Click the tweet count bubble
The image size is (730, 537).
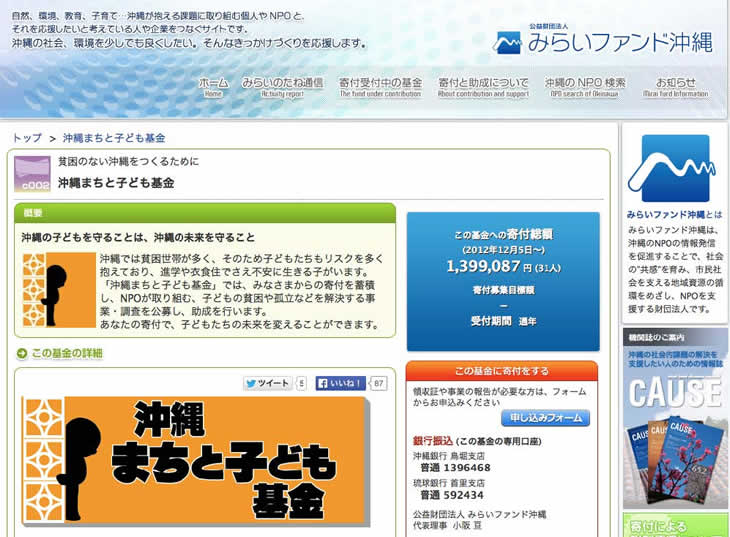pyautogui.click(x=301, y=383)
